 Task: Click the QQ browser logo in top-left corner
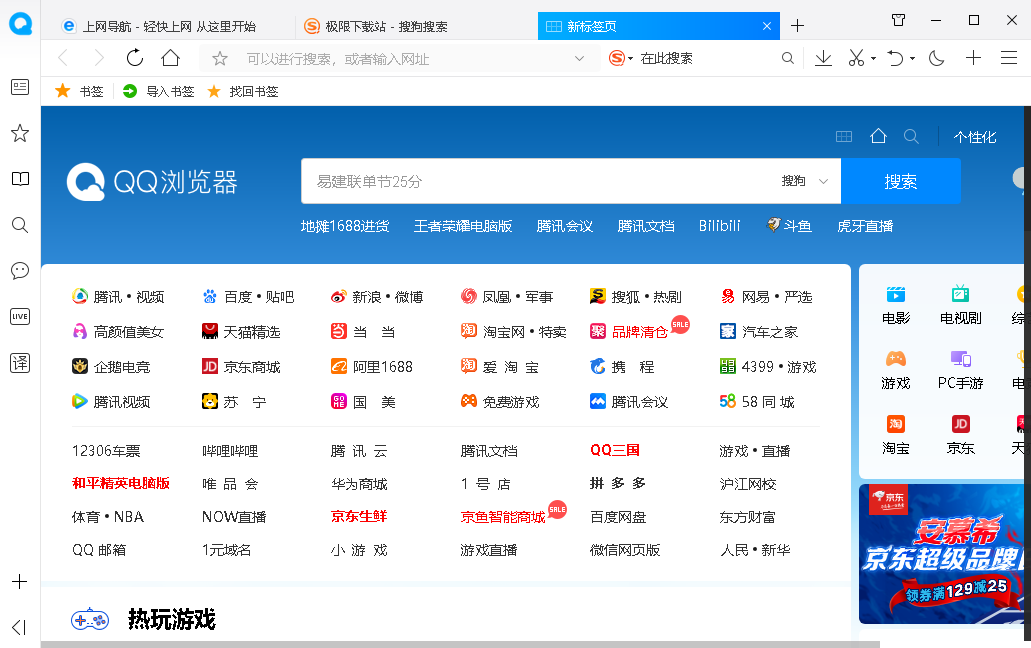click(20, 24)
